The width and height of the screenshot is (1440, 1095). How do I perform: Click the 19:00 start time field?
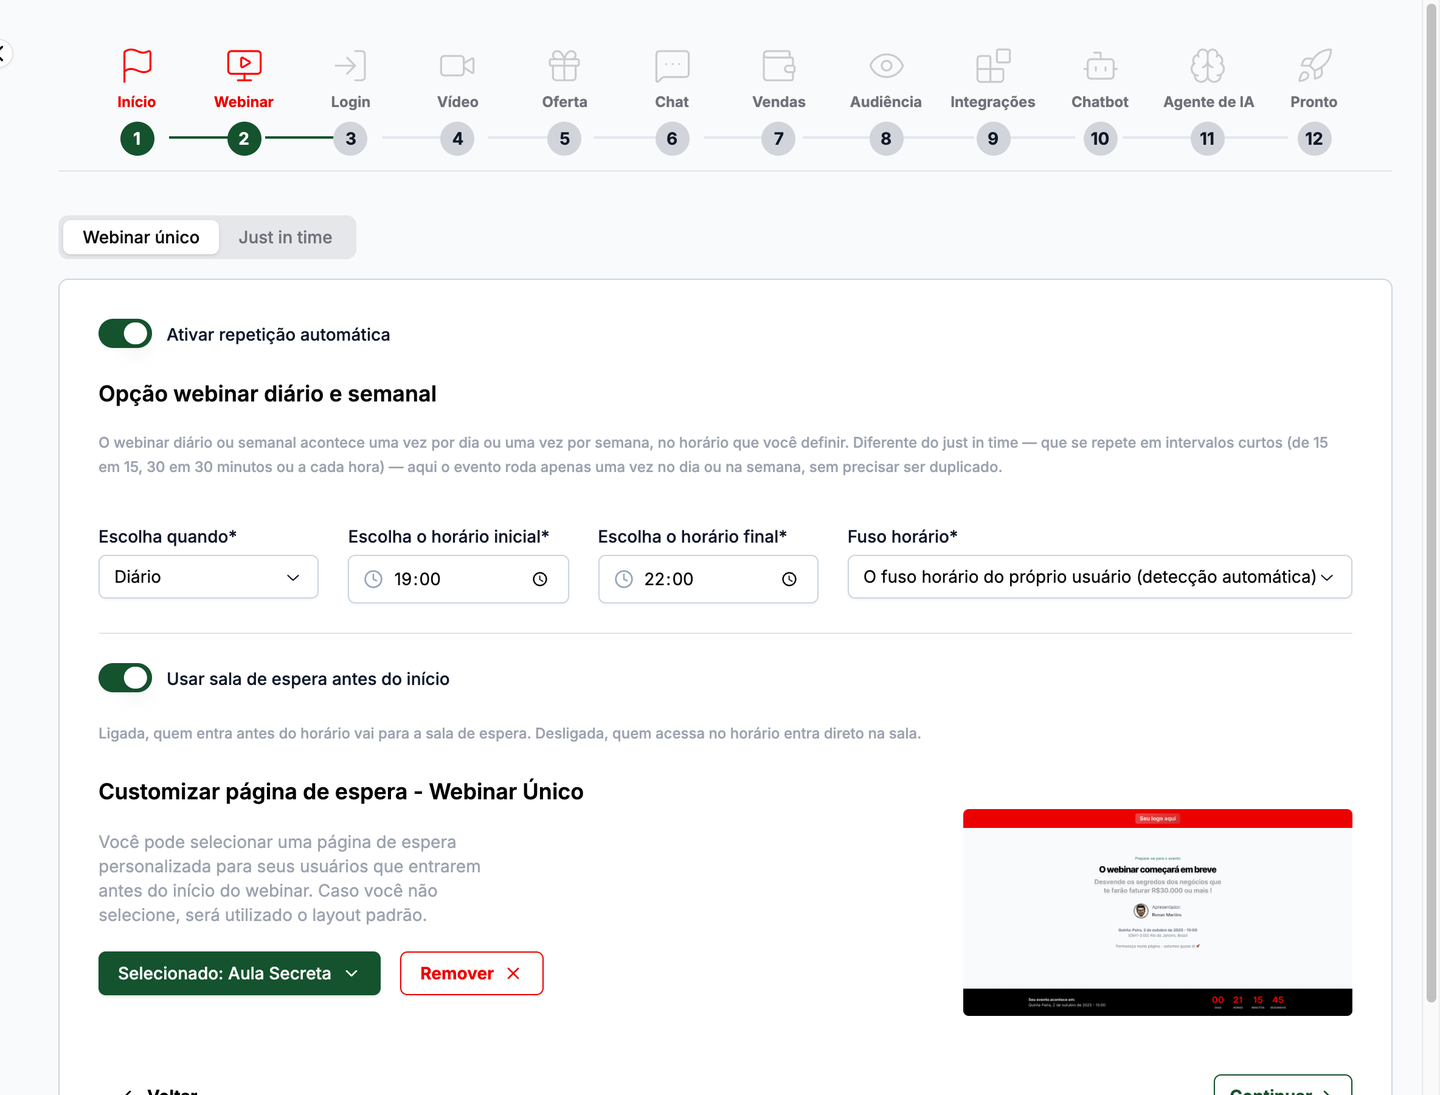click(x=458, y=579)
